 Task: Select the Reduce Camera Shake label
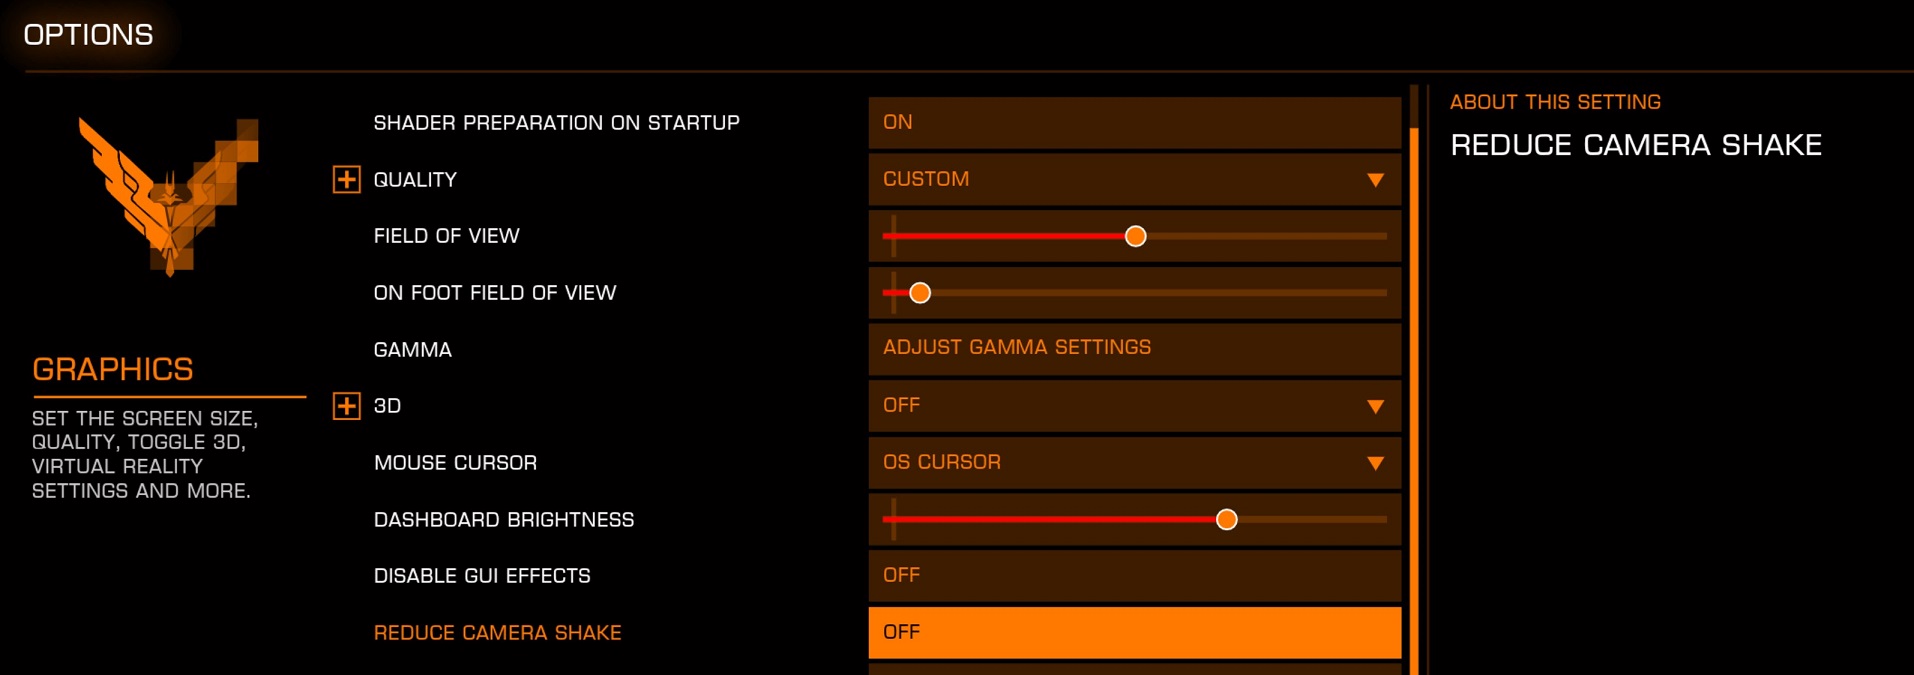click(497, 633)
